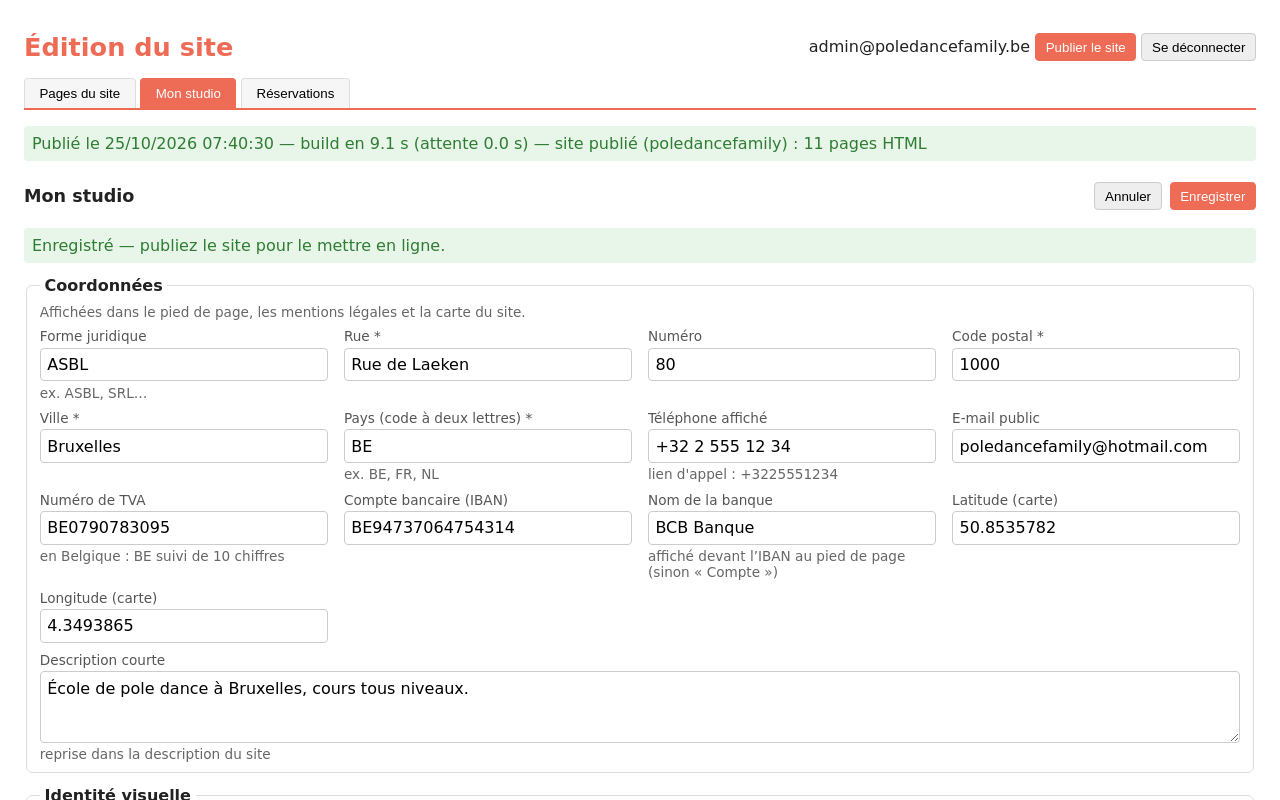Click the hint 'ex. ASBL, SRL...'
Image resolution: width=1280 pixels, height=800 pixels.
coord(93,393)
